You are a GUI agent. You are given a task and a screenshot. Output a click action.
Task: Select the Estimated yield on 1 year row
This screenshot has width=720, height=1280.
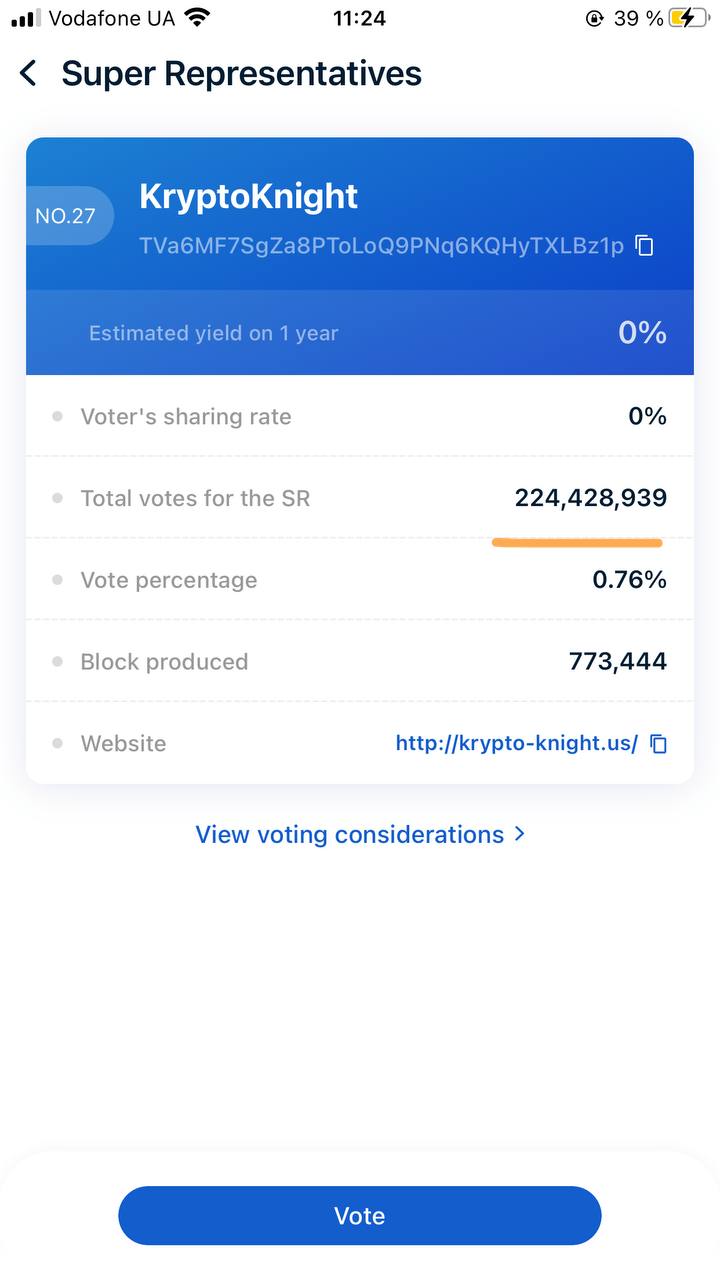360,333
